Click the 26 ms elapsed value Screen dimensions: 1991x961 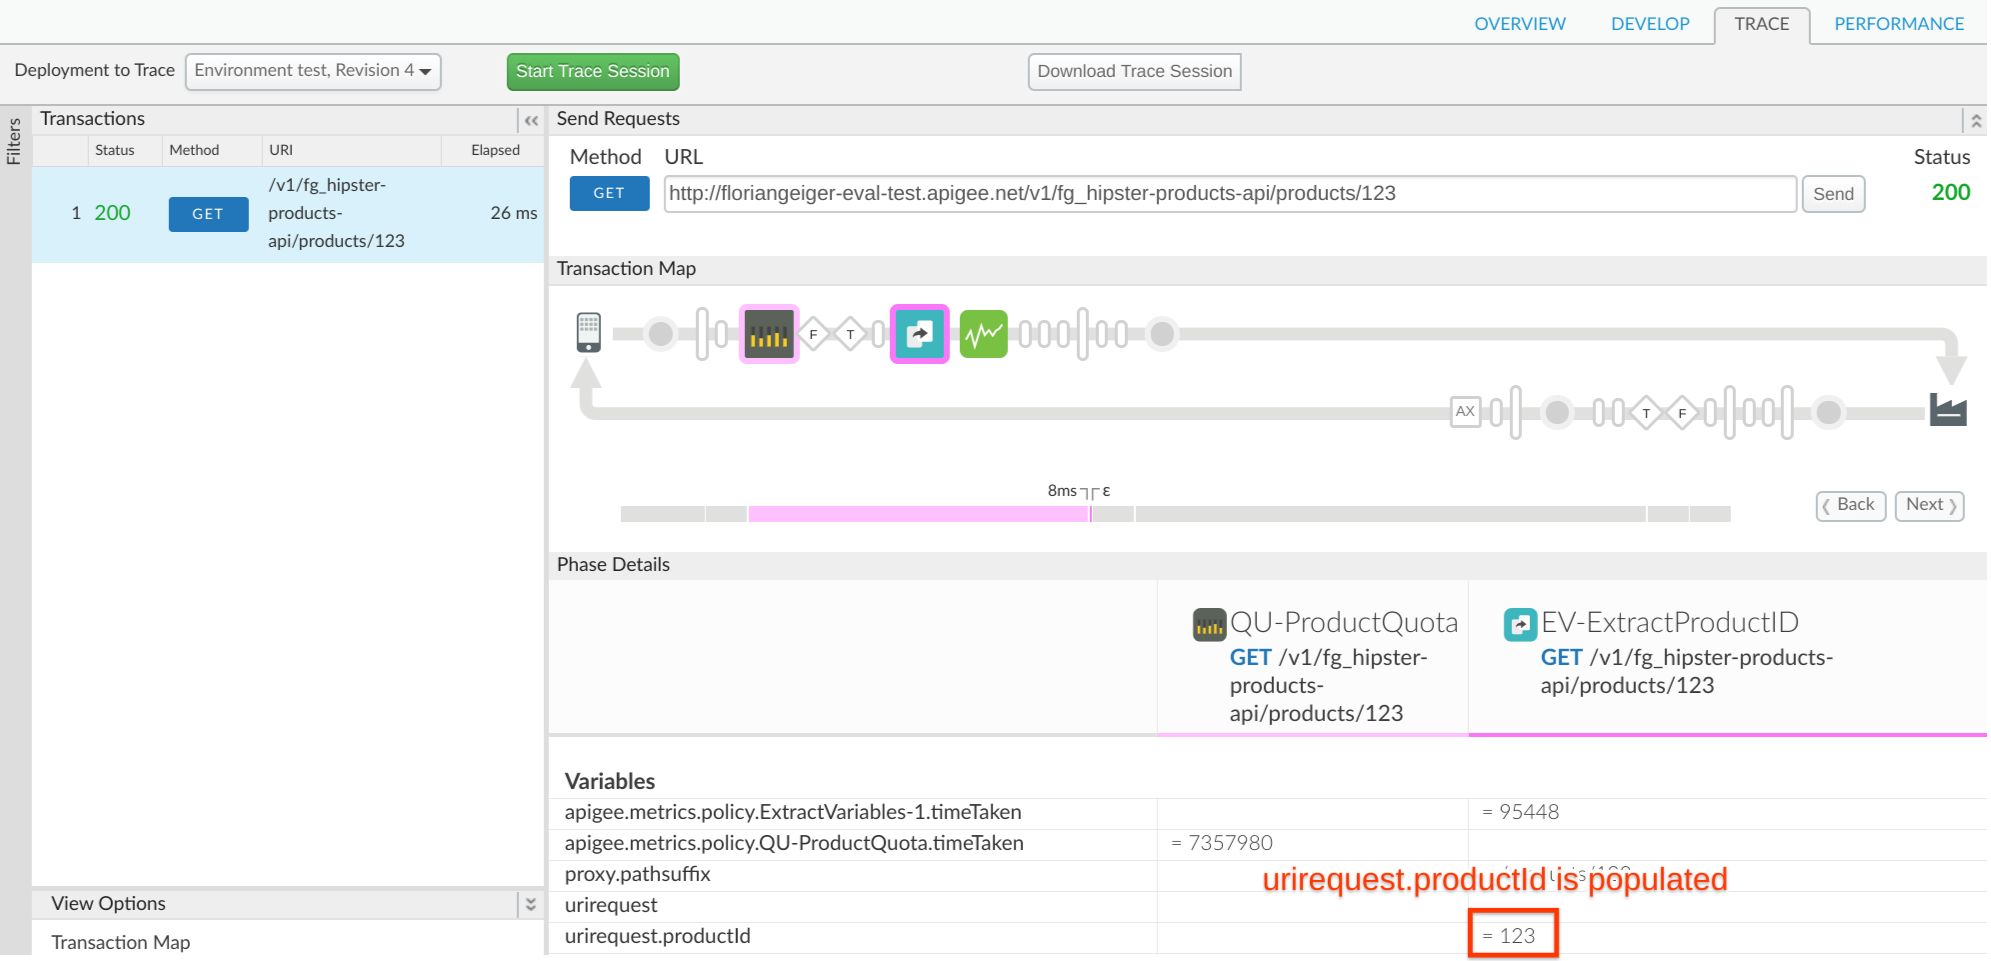[x=513, y=213]
